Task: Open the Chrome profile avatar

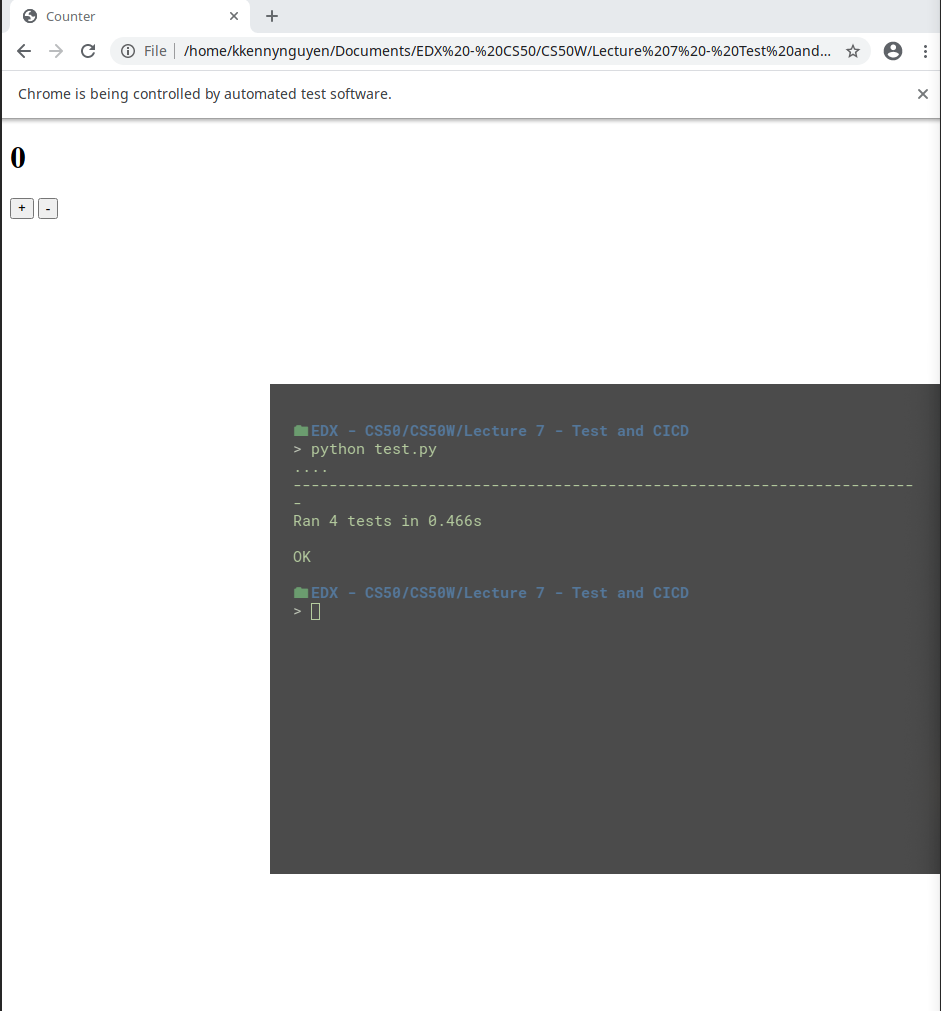Action: pyautogui.click(x=893, y=51)
